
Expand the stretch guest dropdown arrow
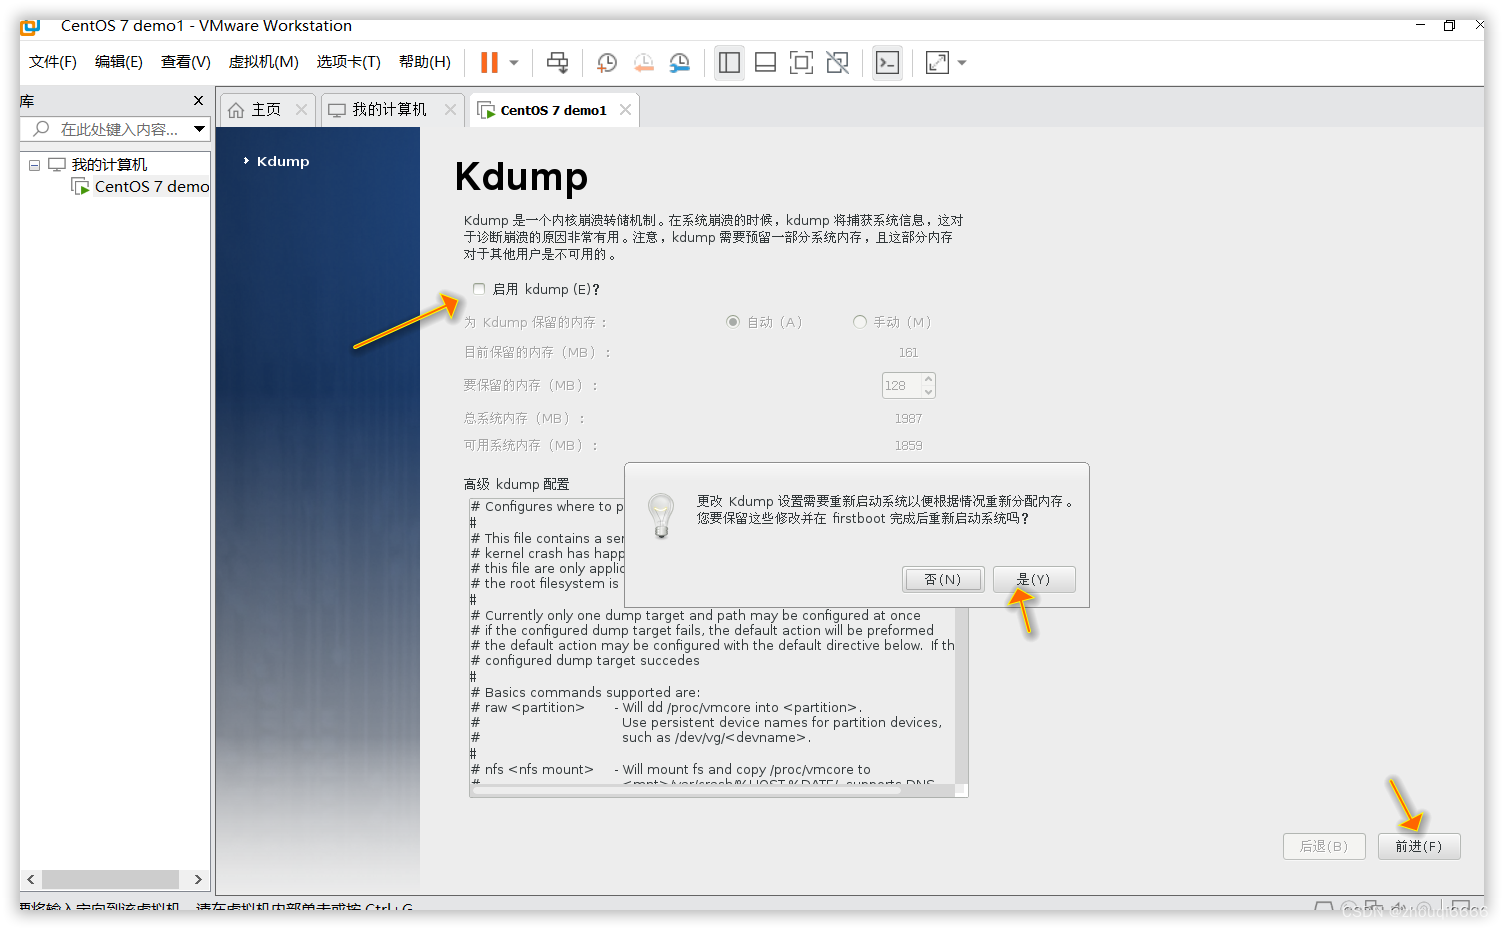coord(962,63)
